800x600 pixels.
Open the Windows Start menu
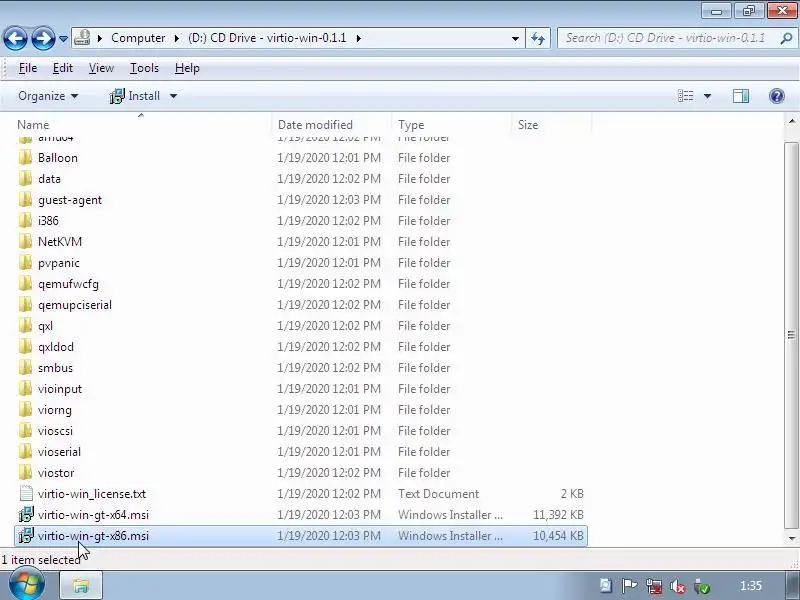26,585
